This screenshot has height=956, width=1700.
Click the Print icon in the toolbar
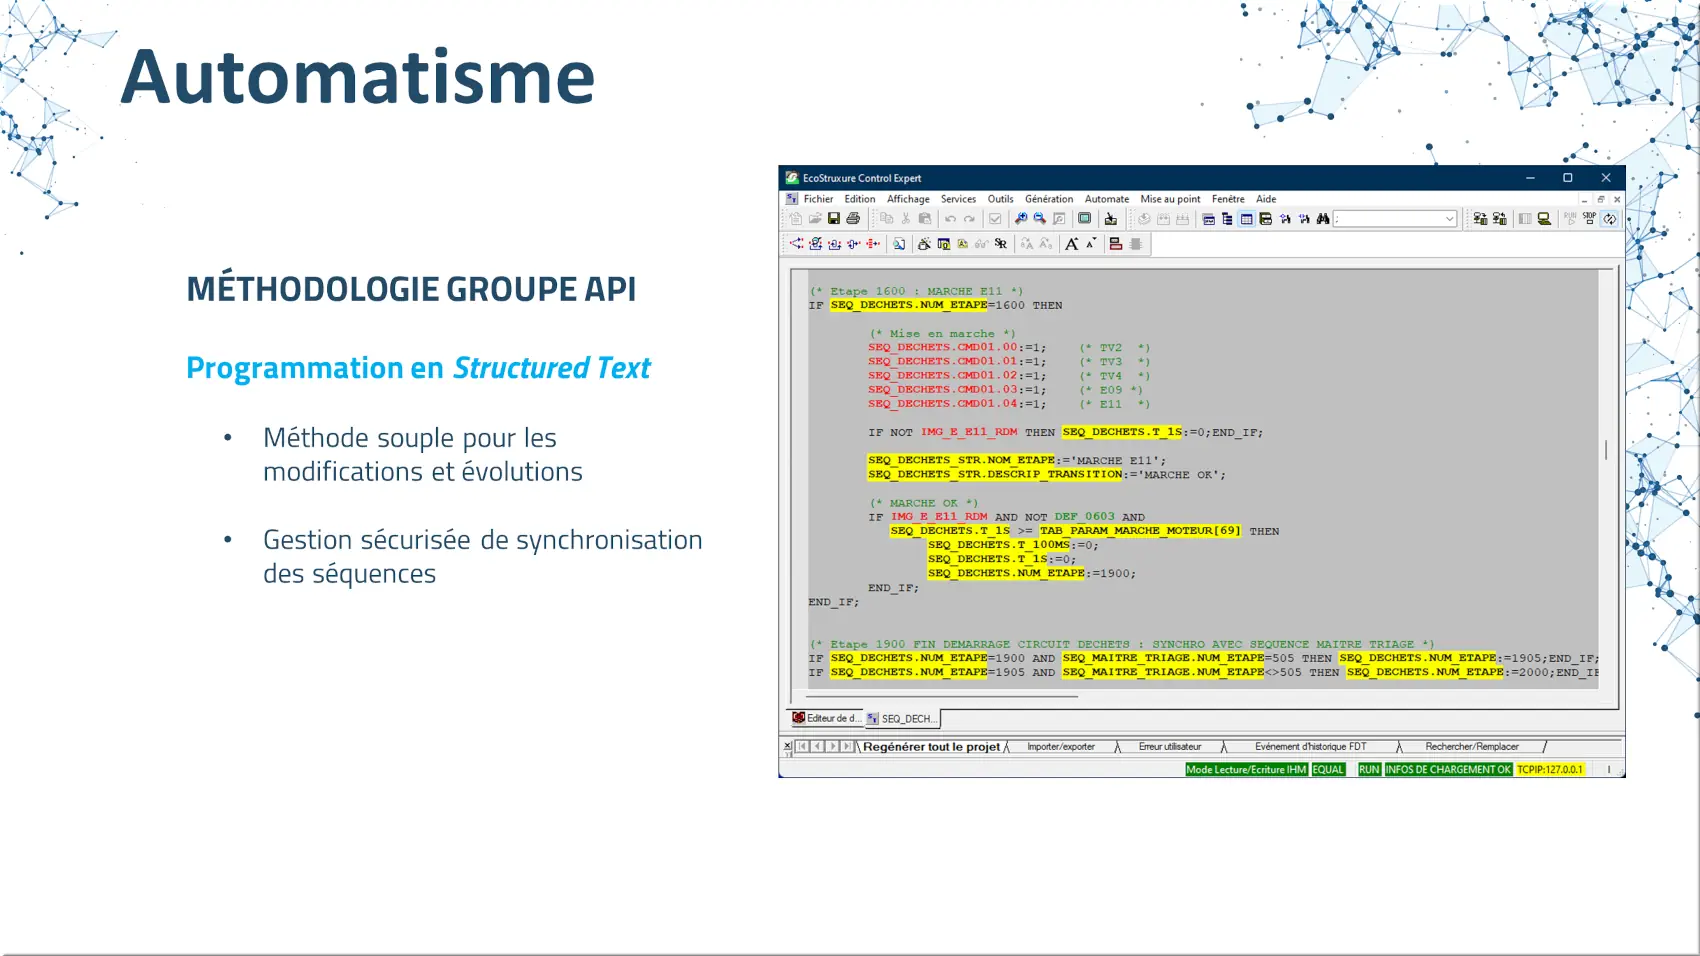point(853,219)
